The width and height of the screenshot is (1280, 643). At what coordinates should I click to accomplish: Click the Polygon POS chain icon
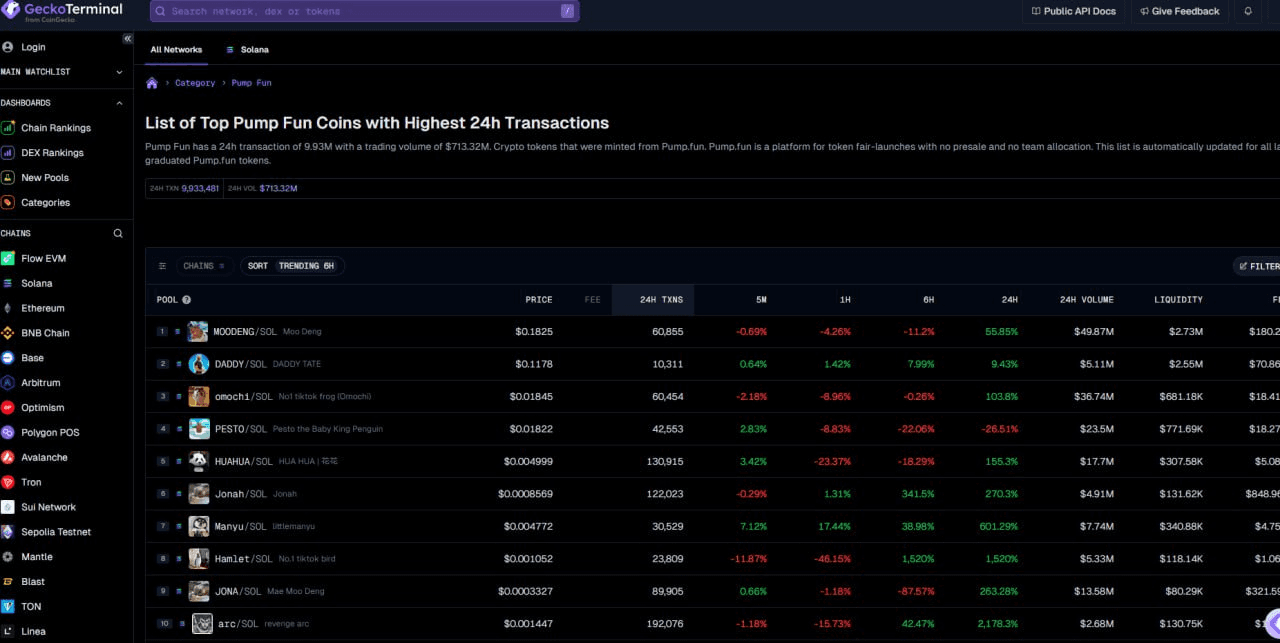[x=8, y=433]
